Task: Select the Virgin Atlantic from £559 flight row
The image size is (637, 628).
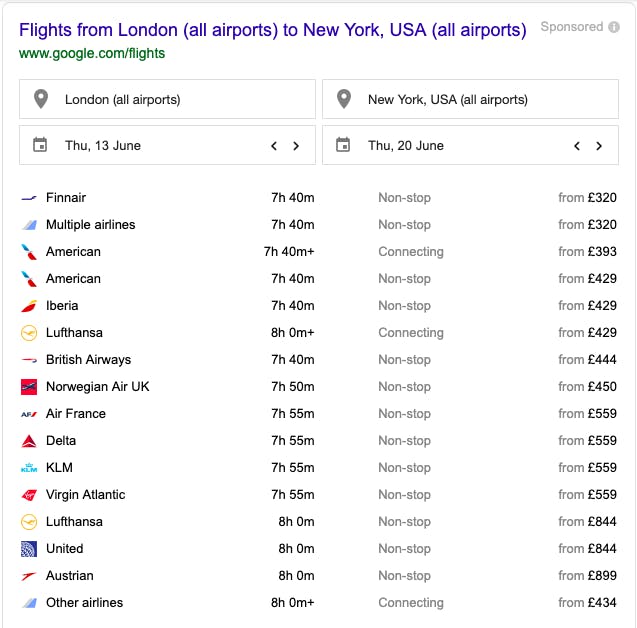Action: coord(318,494)
